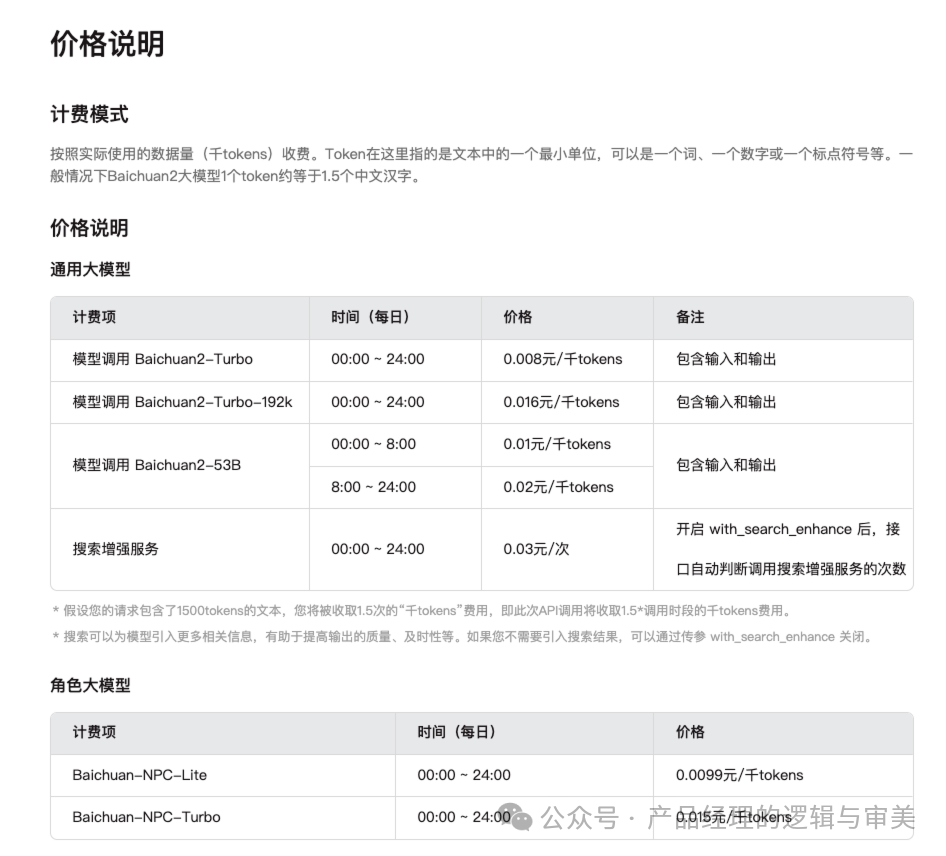
Task: Select the page title 价格说明
Action: (x=108, y=45)
